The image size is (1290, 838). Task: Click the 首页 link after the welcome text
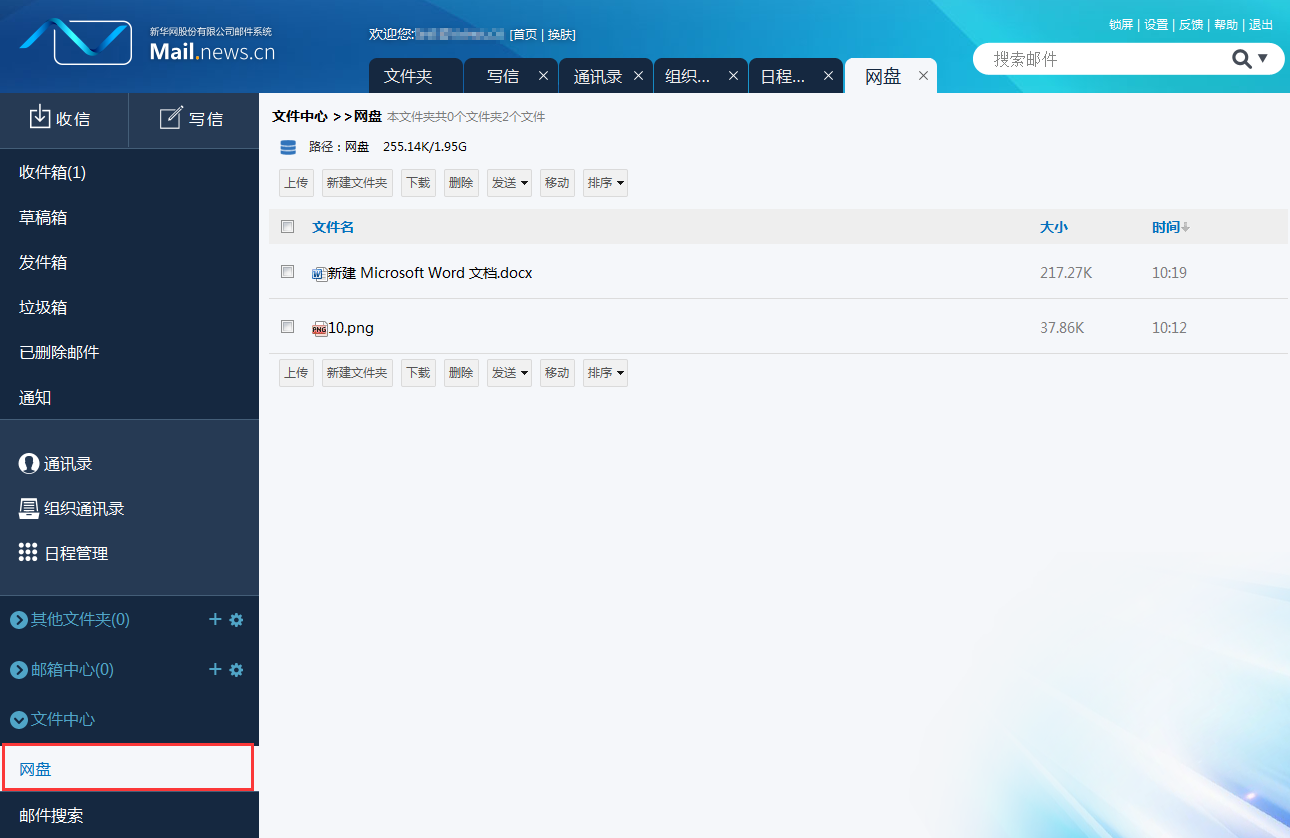pyautogui.click(x=525, y=35)
